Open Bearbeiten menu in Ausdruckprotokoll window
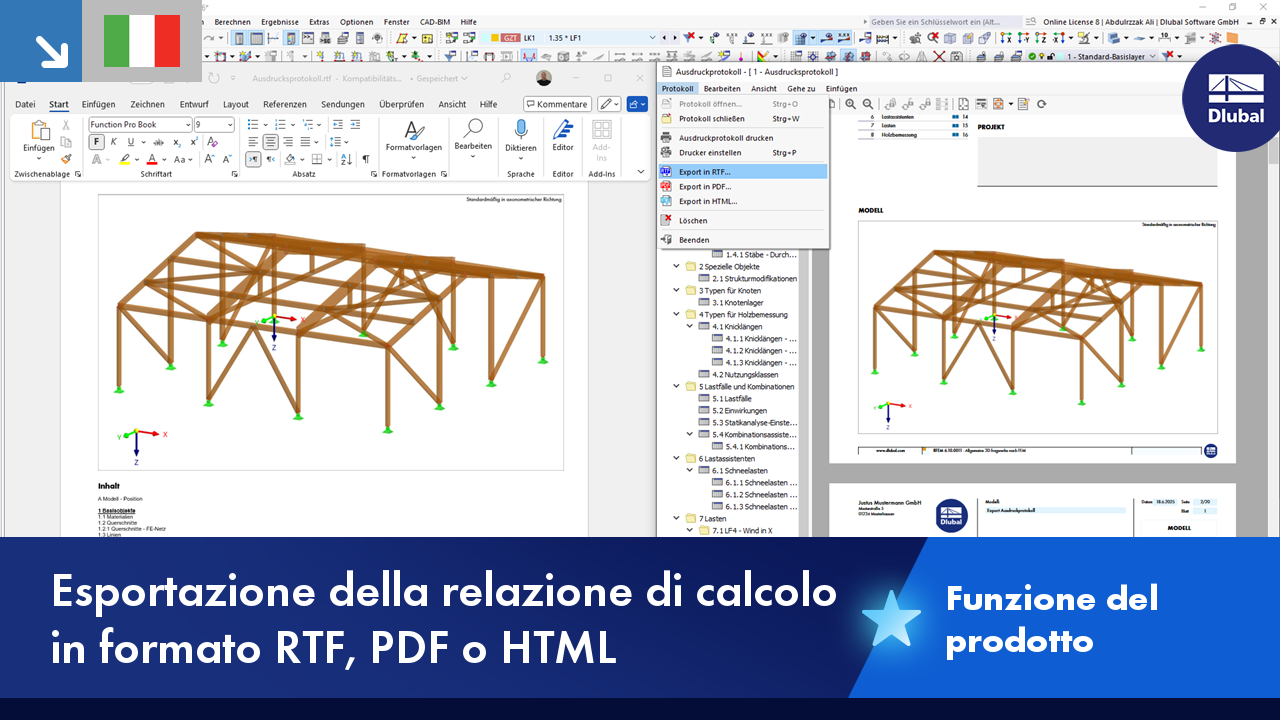1280x720 pixels. (721, 89)
